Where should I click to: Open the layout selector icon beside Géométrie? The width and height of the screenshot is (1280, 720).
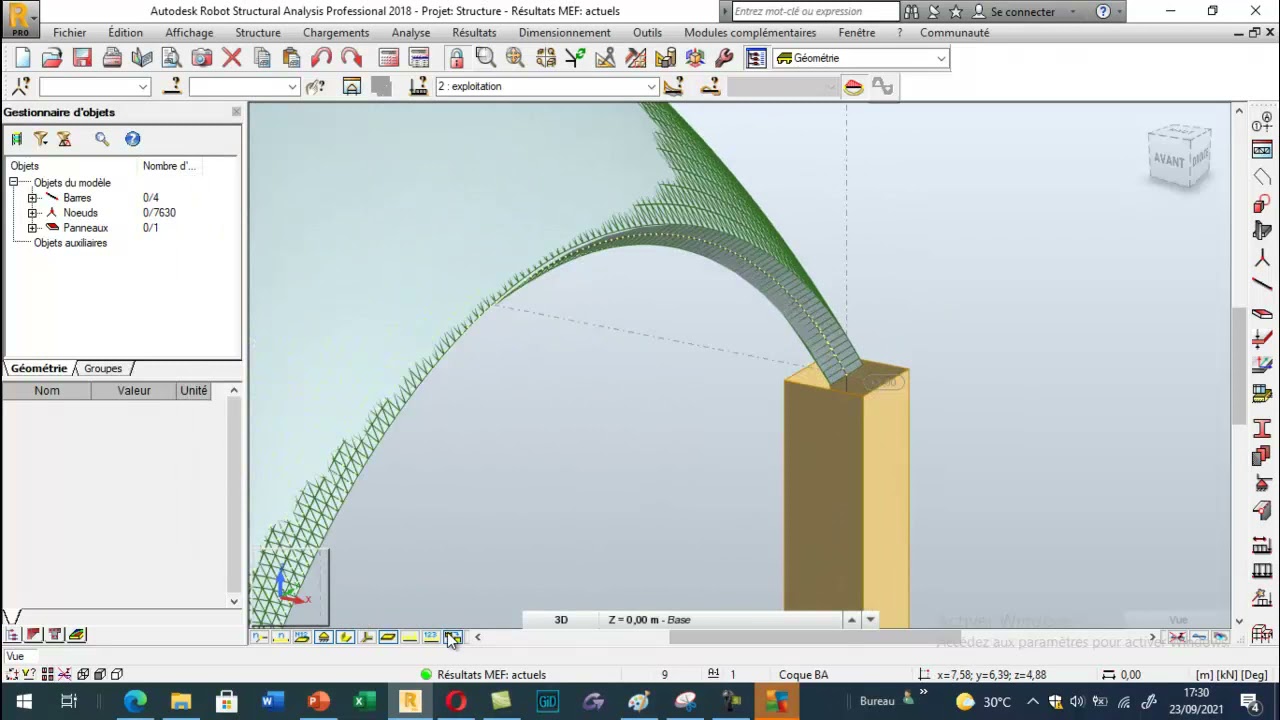[x=756, y=58]
